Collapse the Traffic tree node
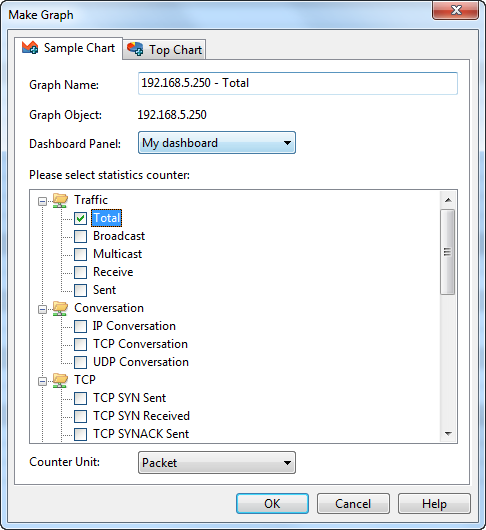 [42, 201]
